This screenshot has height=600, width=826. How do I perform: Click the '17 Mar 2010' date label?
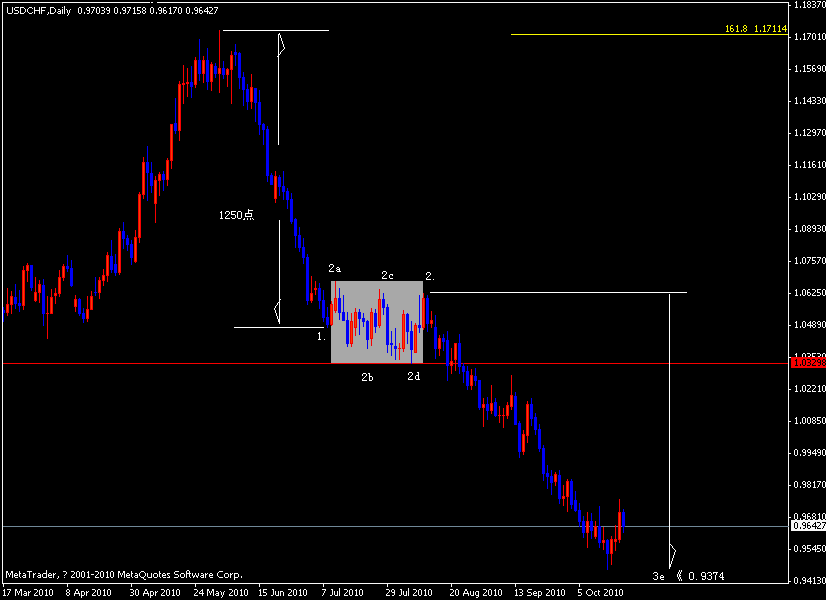coord(28,593)
